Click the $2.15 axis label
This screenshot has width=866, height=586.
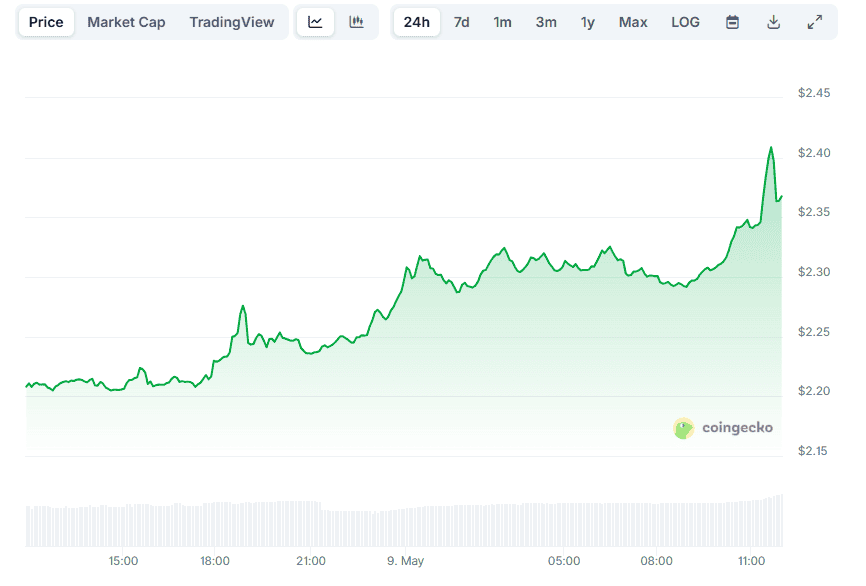[x=813, y=451]
